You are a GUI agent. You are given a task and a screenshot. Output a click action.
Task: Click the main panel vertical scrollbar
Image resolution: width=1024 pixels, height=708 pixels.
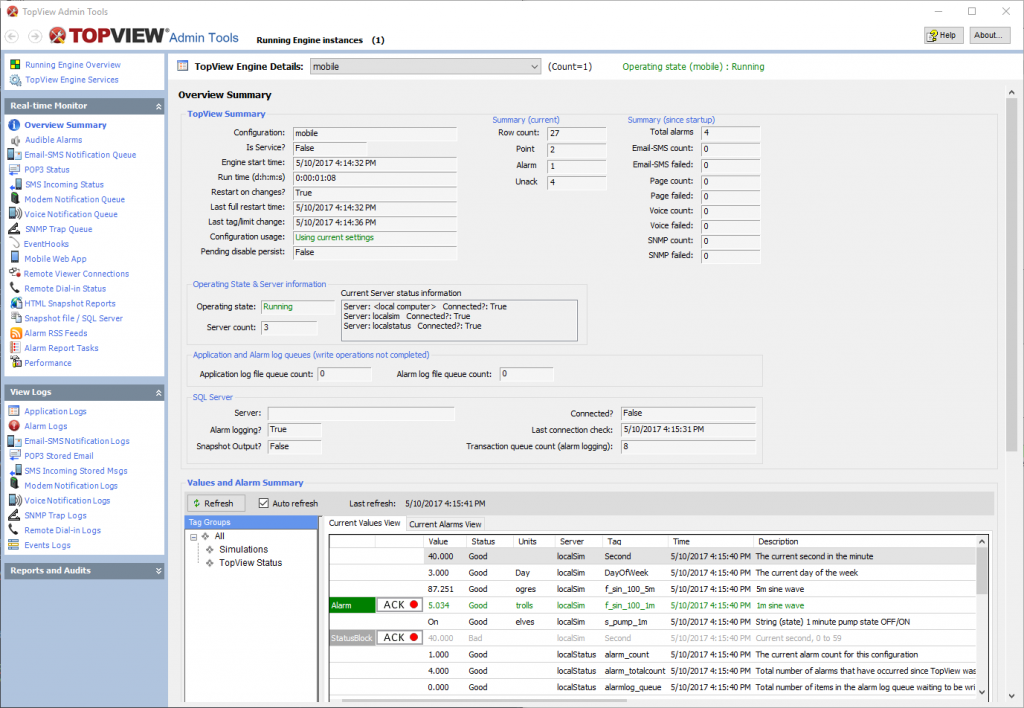point(1011,274)
